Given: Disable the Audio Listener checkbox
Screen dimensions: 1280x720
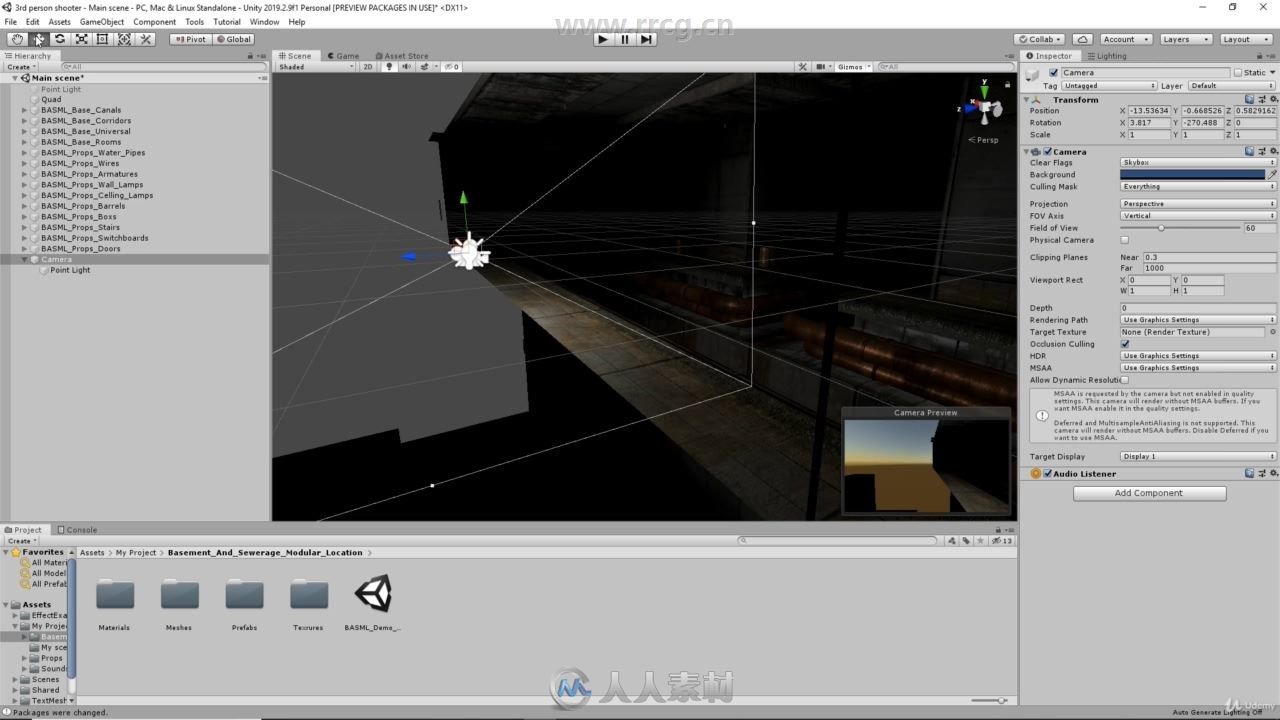Looking at the screenshot, I should pos(1047,474).
